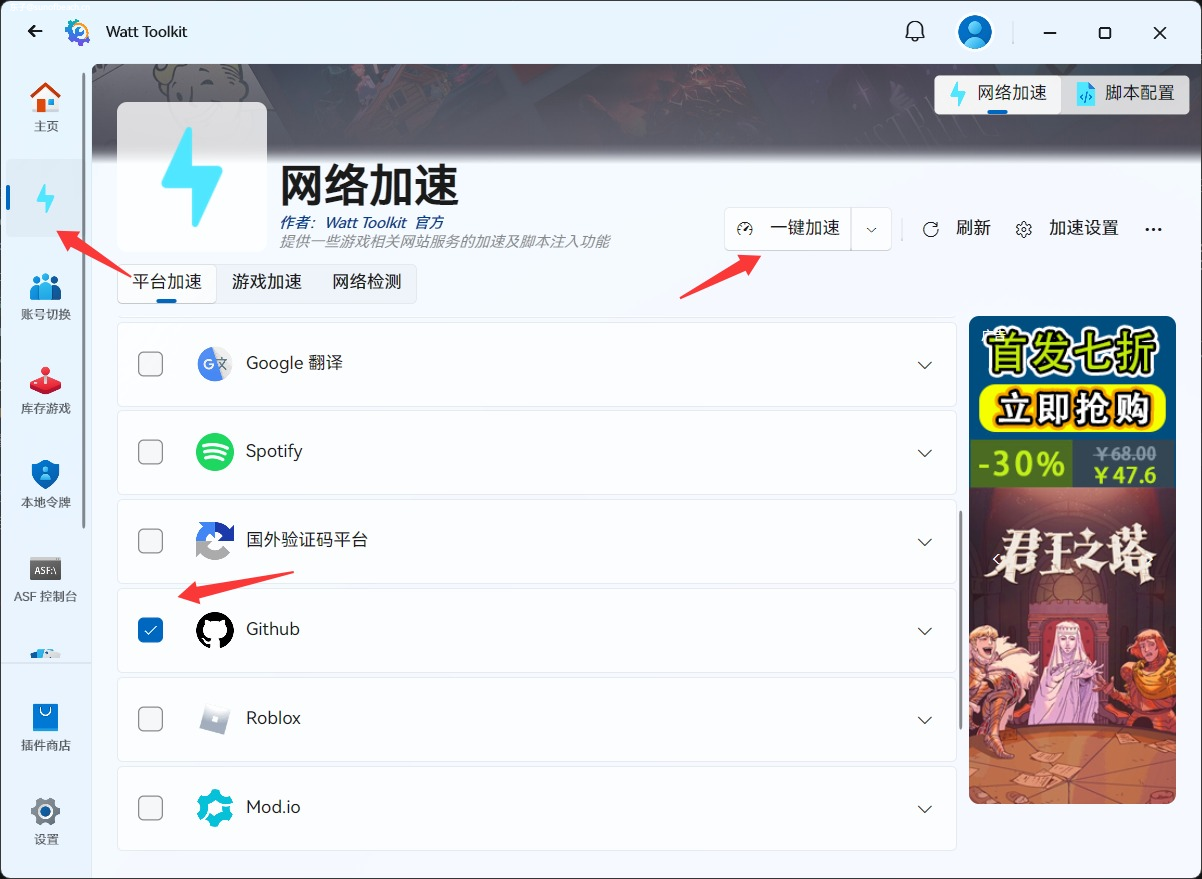1202x879 pixels.
Task: Click the Spotify logo icon
Action: coord(214,452)
